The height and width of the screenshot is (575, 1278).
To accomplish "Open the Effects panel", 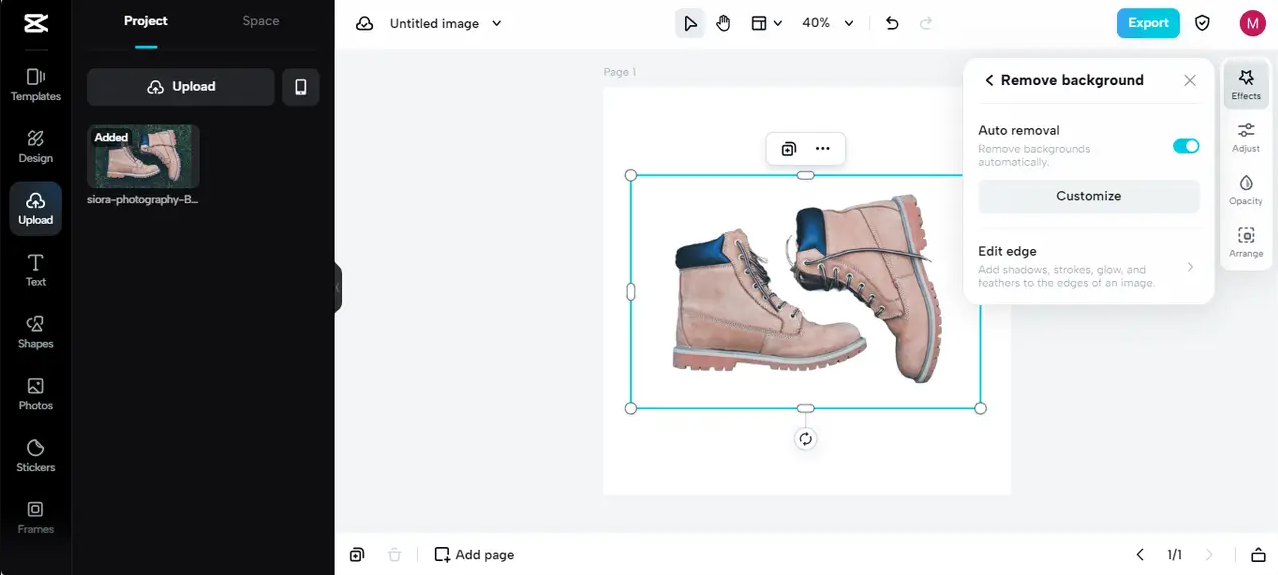I will pyautogui.click(x=1246, y=85).
